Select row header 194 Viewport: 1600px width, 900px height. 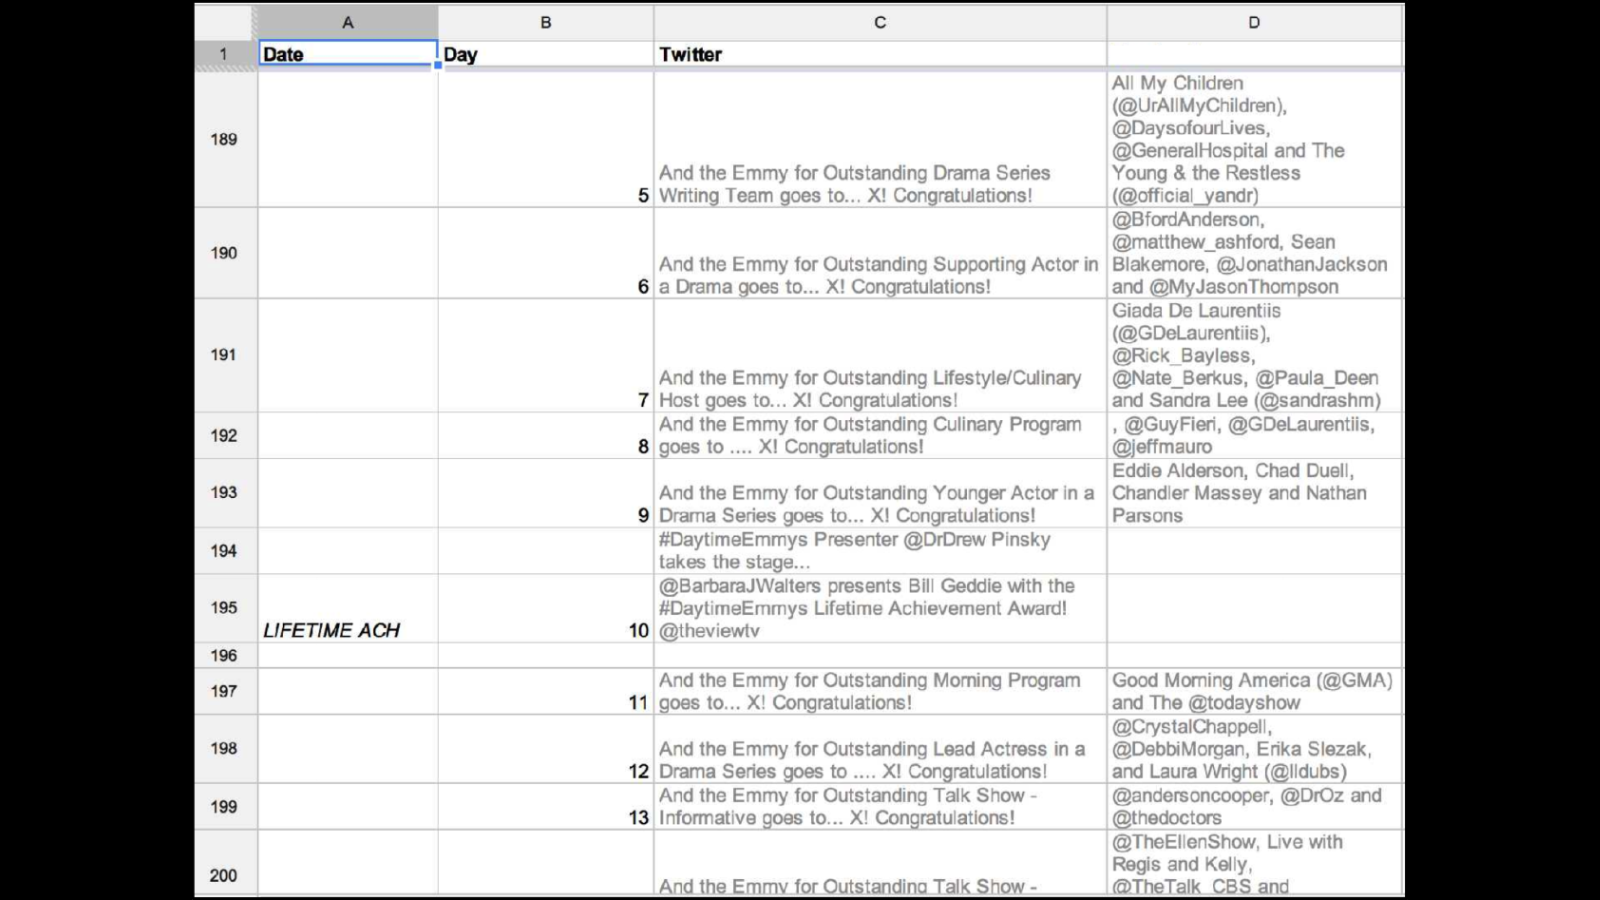[225, 550]
